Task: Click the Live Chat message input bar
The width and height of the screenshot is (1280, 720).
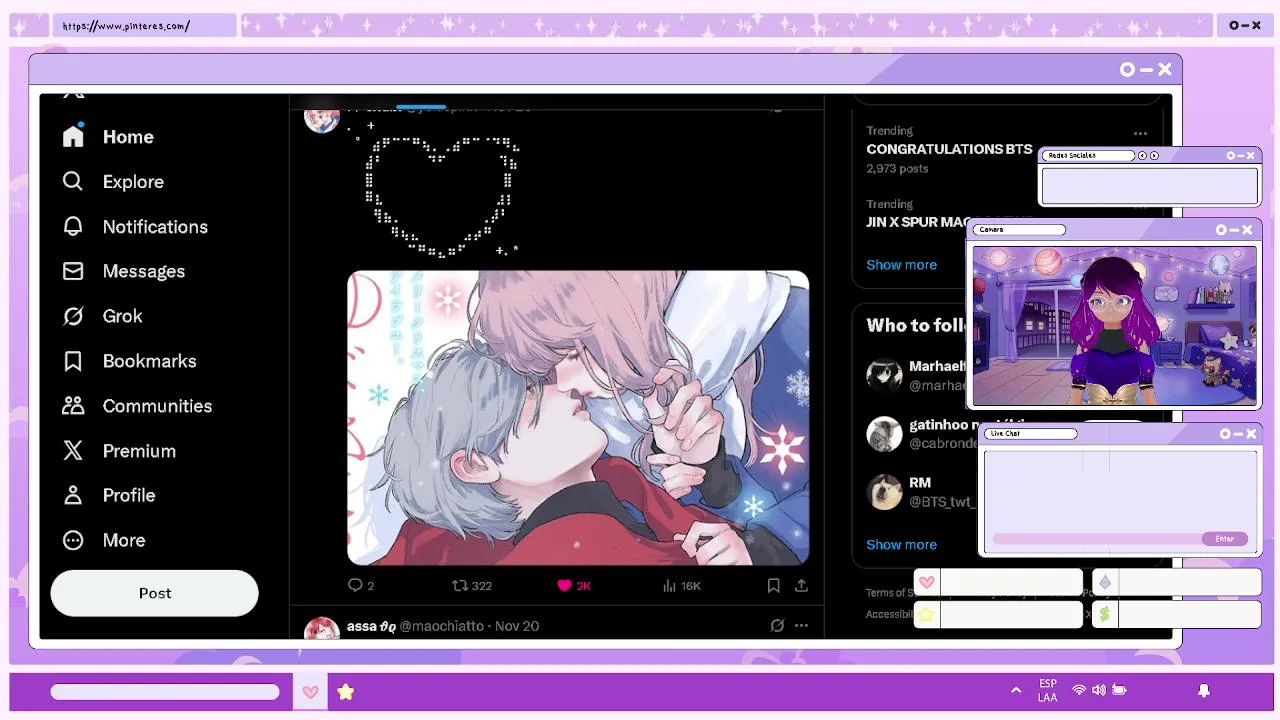Action: click(1097, 539)
